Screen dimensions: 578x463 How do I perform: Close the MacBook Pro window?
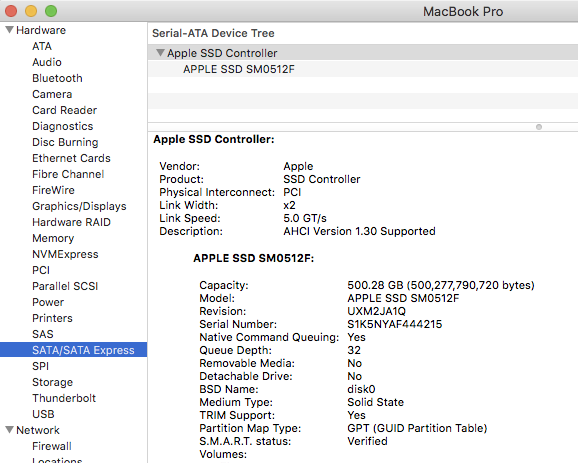point(11,11)
